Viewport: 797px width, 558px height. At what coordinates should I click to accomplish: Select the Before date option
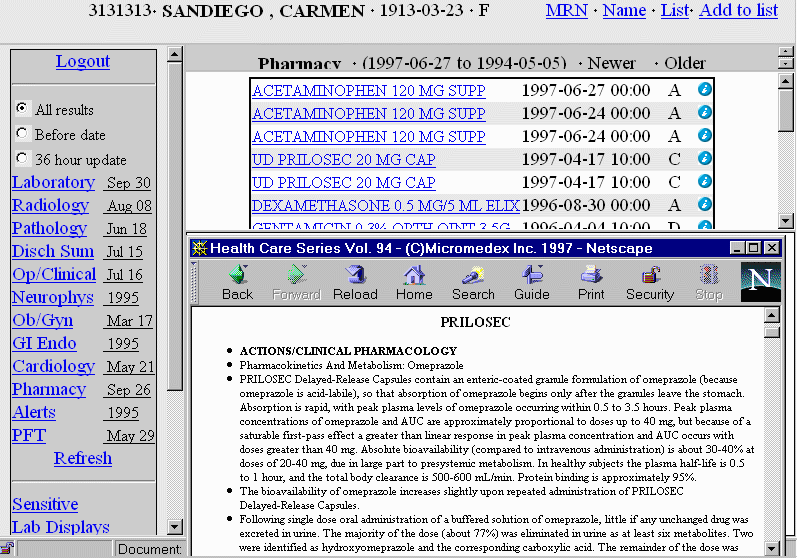coord(23,133)
